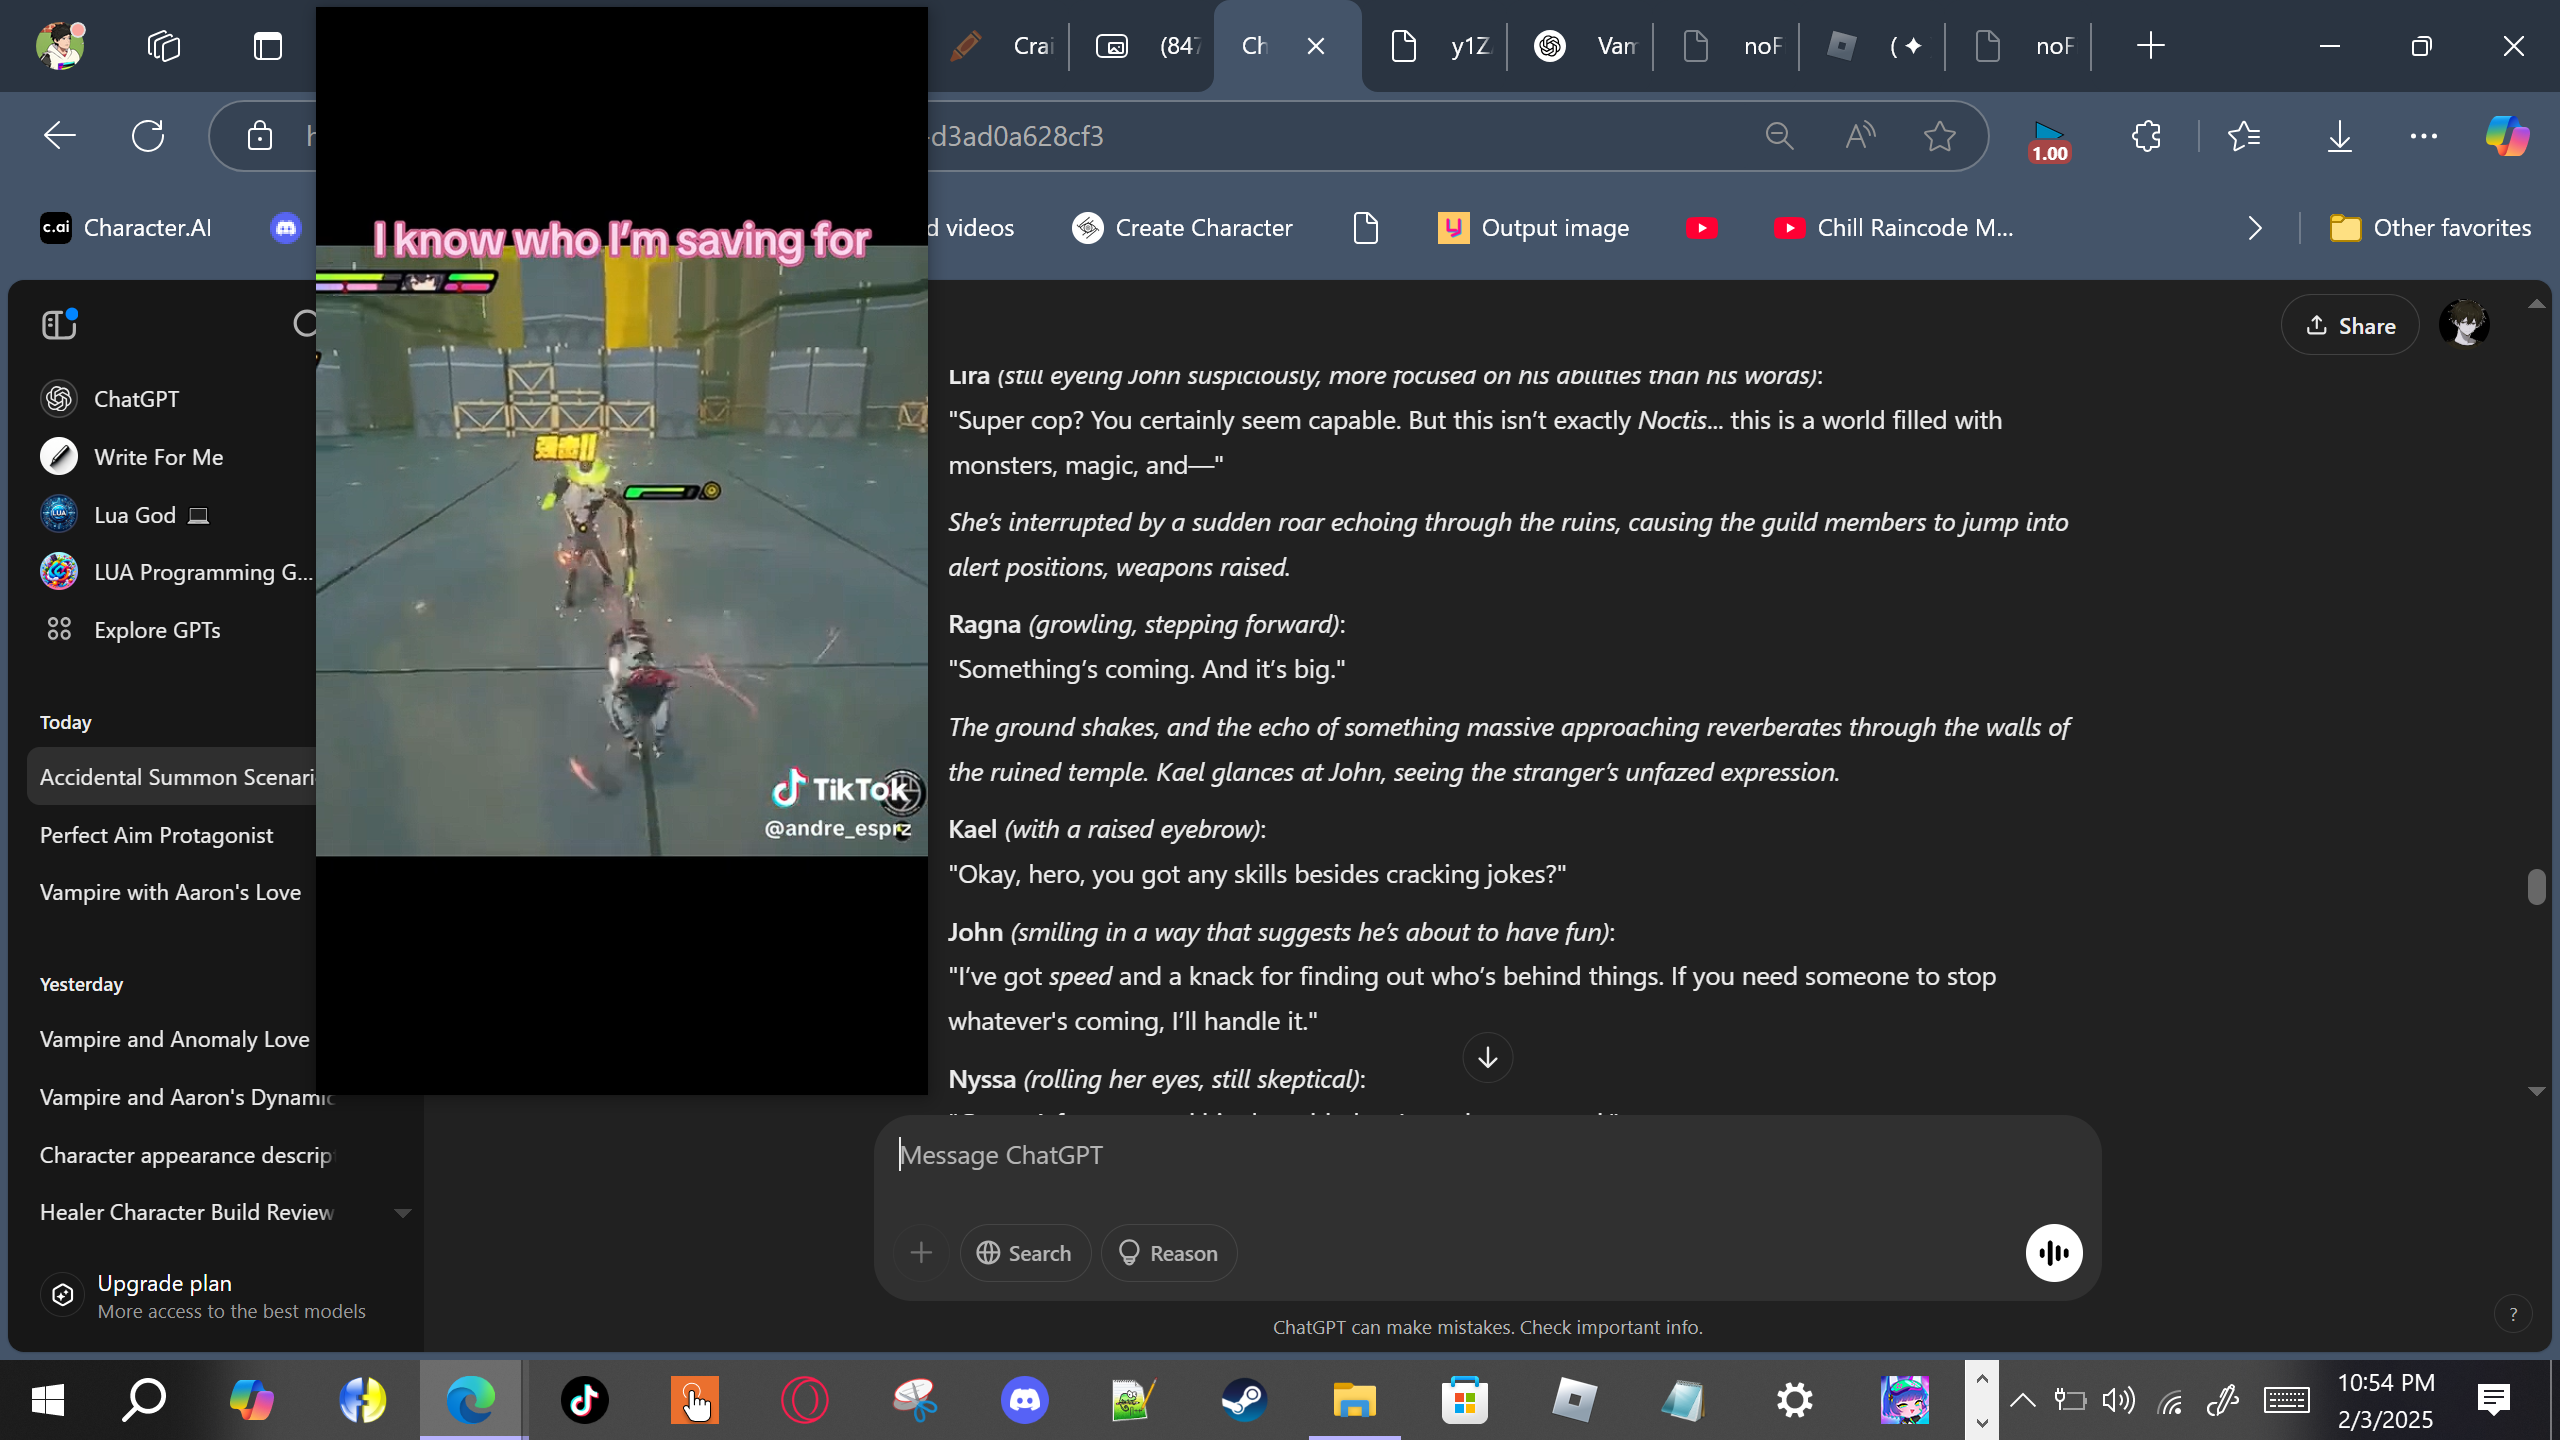Turn on Read Aloud
This screenshot has width=2560, height=1440.
point(1859,136)
